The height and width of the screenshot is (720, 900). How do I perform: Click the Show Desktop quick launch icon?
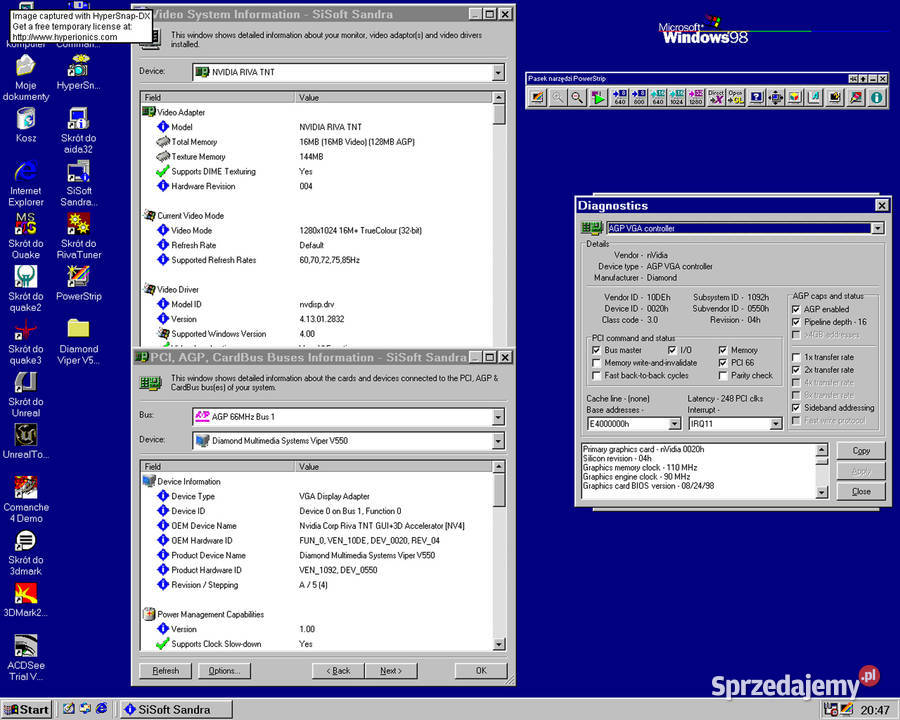[x=68, y=709]
